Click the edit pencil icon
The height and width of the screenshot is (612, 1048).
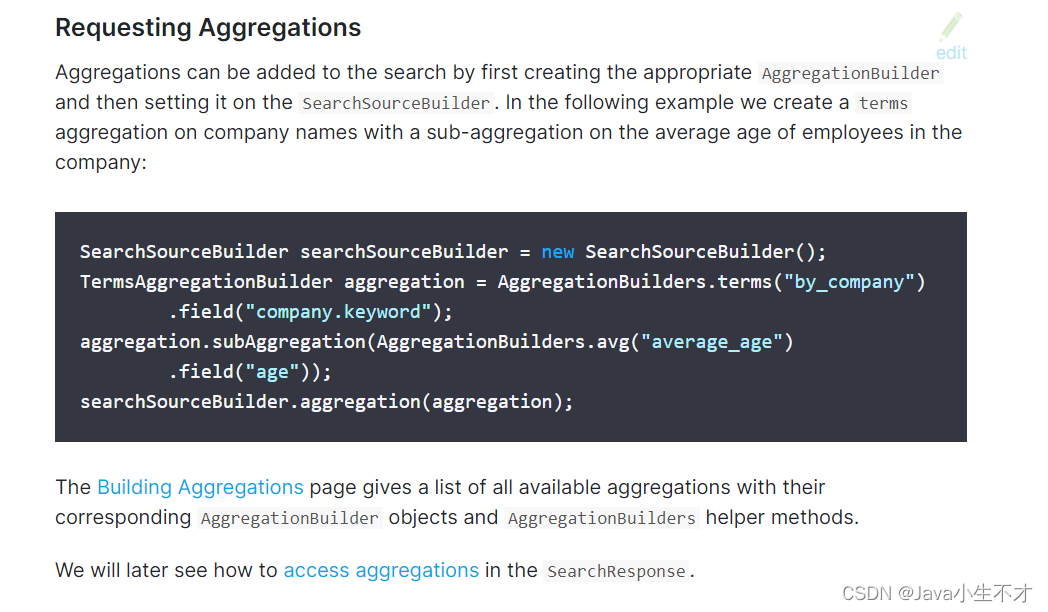[x=951, y=26]
